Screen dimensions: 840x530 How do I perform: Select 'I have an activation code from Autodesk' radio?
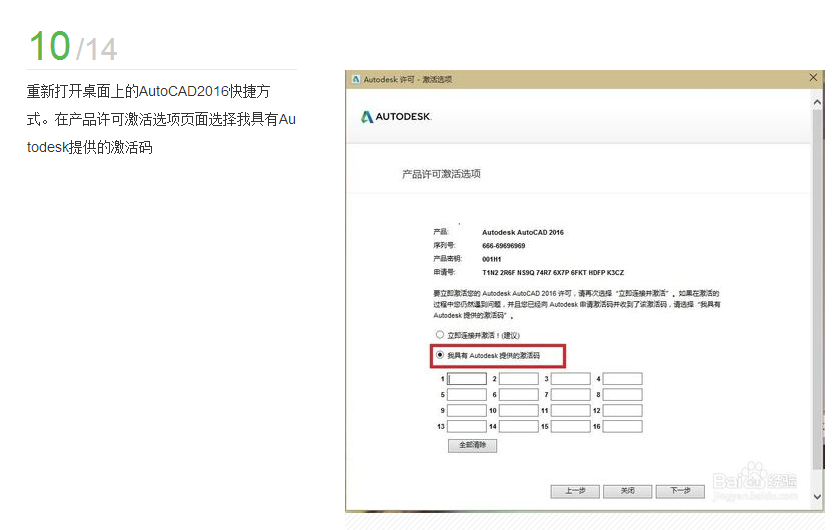pyautogui.click(x=440, y=355)
